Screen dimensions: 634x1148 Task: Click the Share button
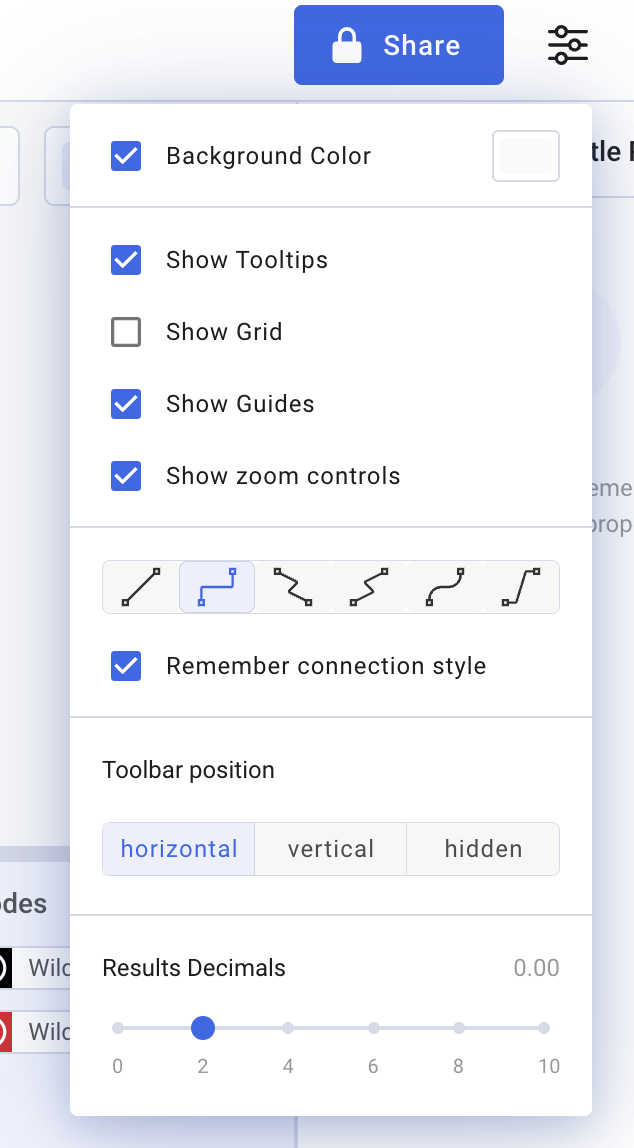(x=399, y=45)
